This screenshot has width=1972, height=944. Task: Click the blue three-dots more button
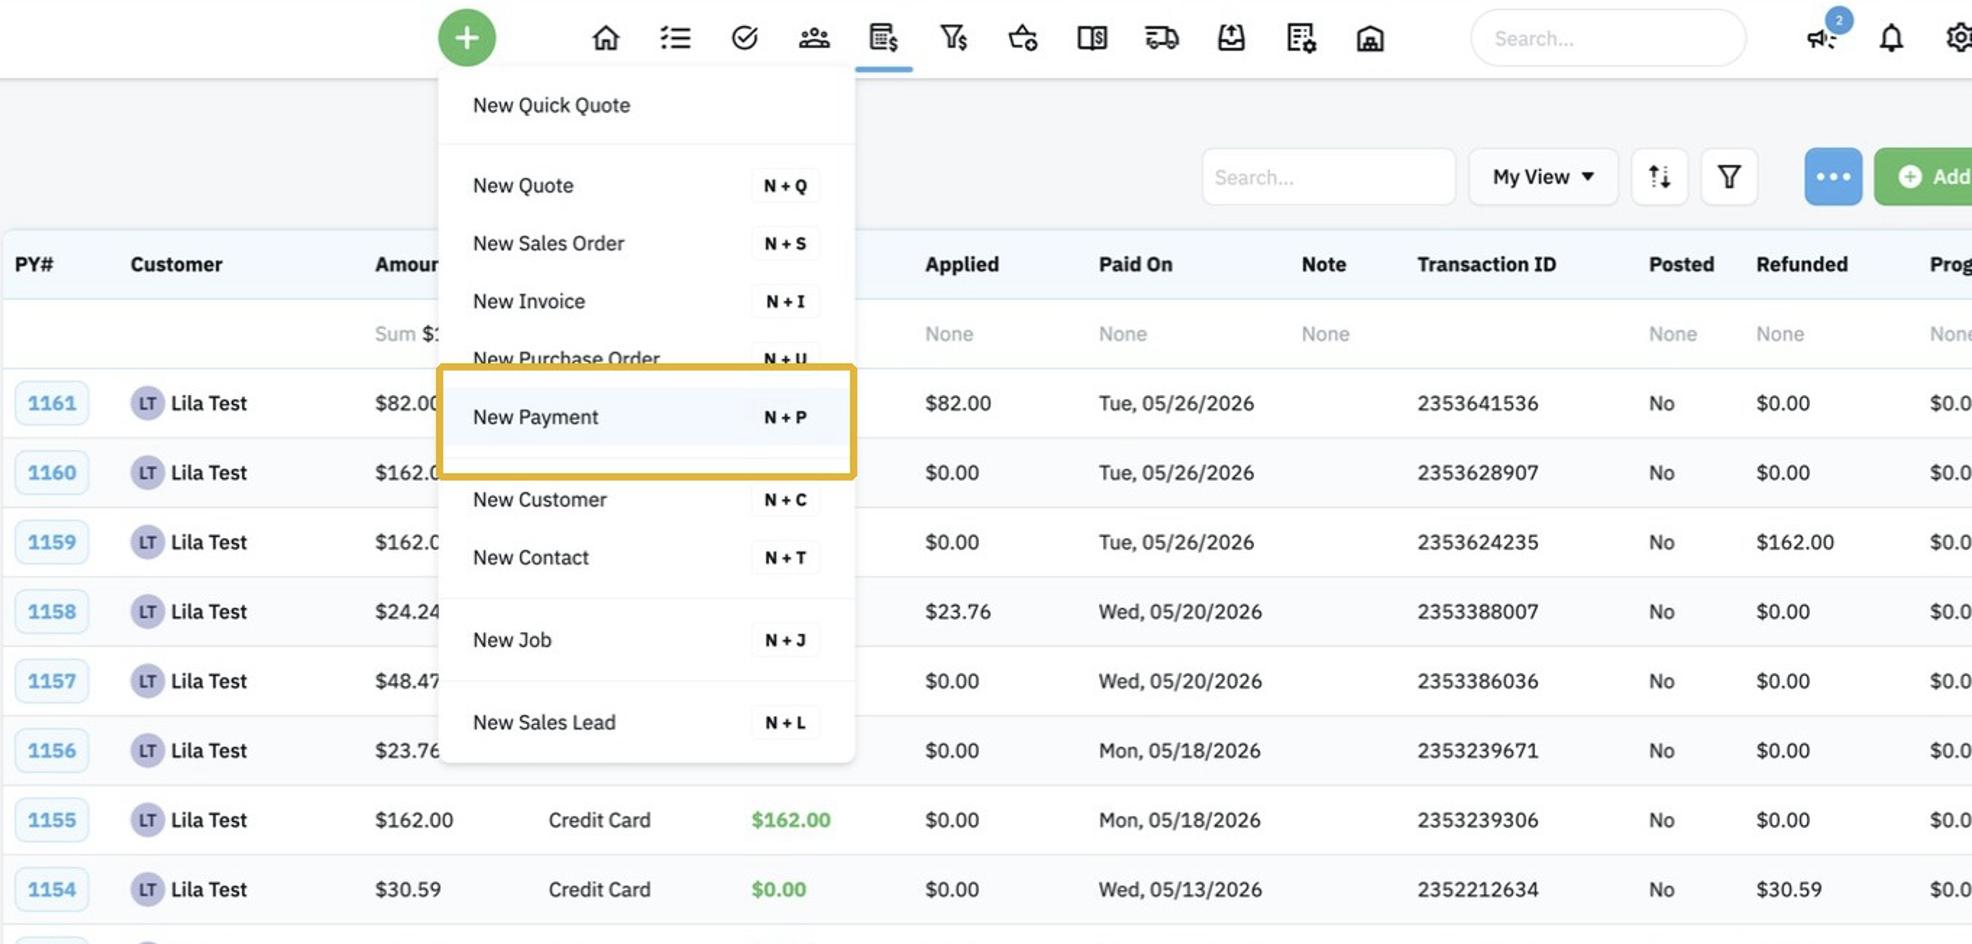point(1833,177)
